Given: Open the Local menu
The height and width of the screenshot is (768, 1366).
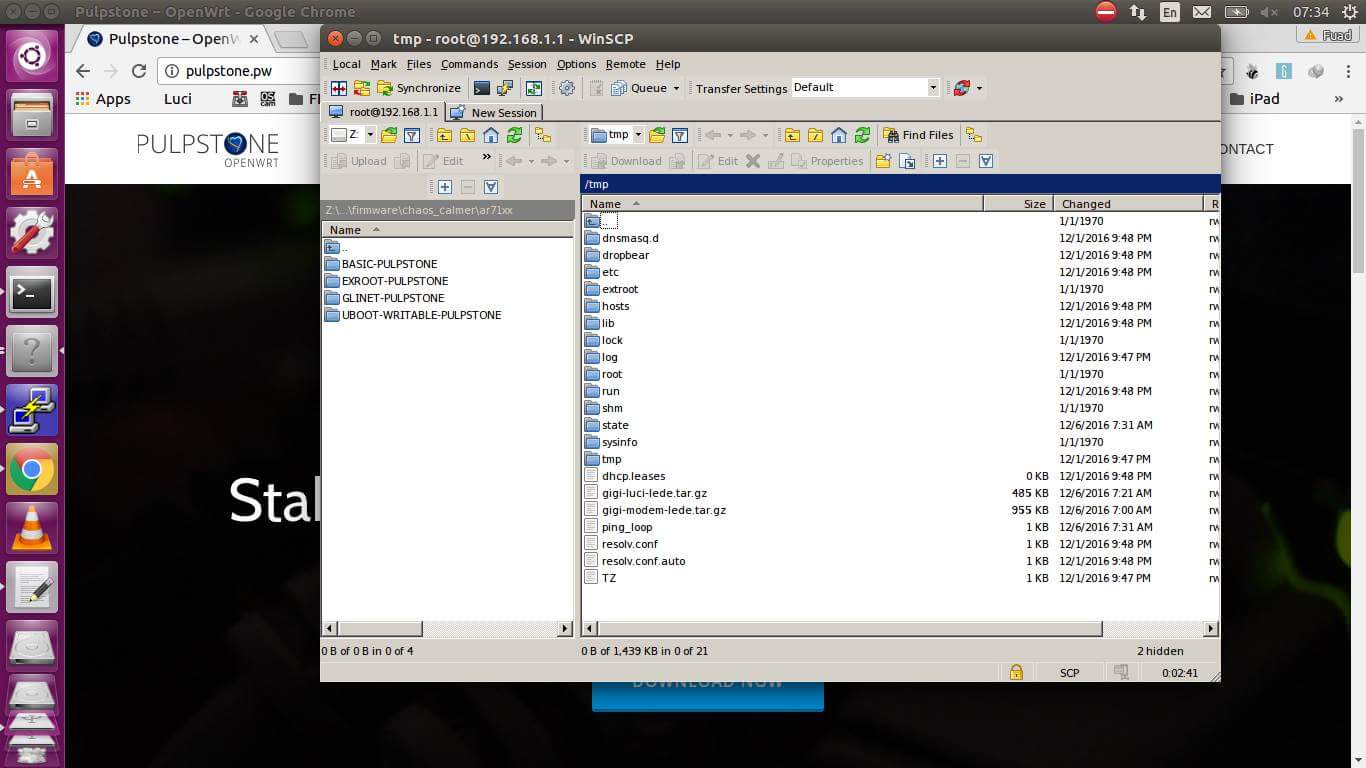Looking at the screenshot, I should point(346,64).
